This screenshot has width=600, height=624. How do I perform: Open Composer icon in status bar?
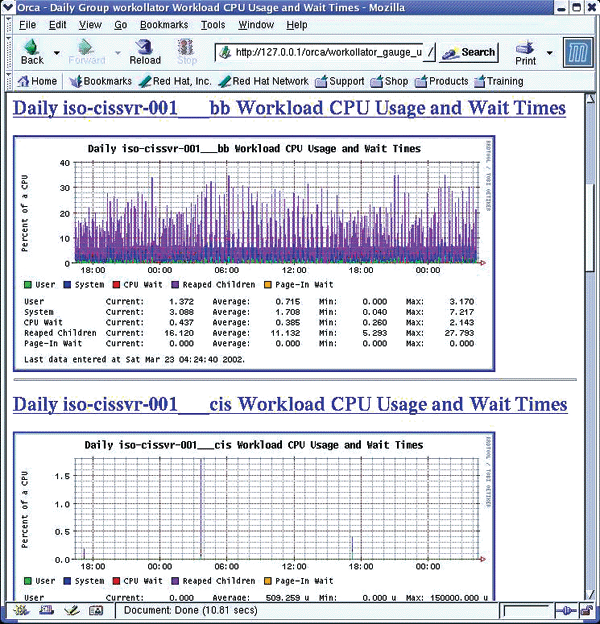pos(71,610)
